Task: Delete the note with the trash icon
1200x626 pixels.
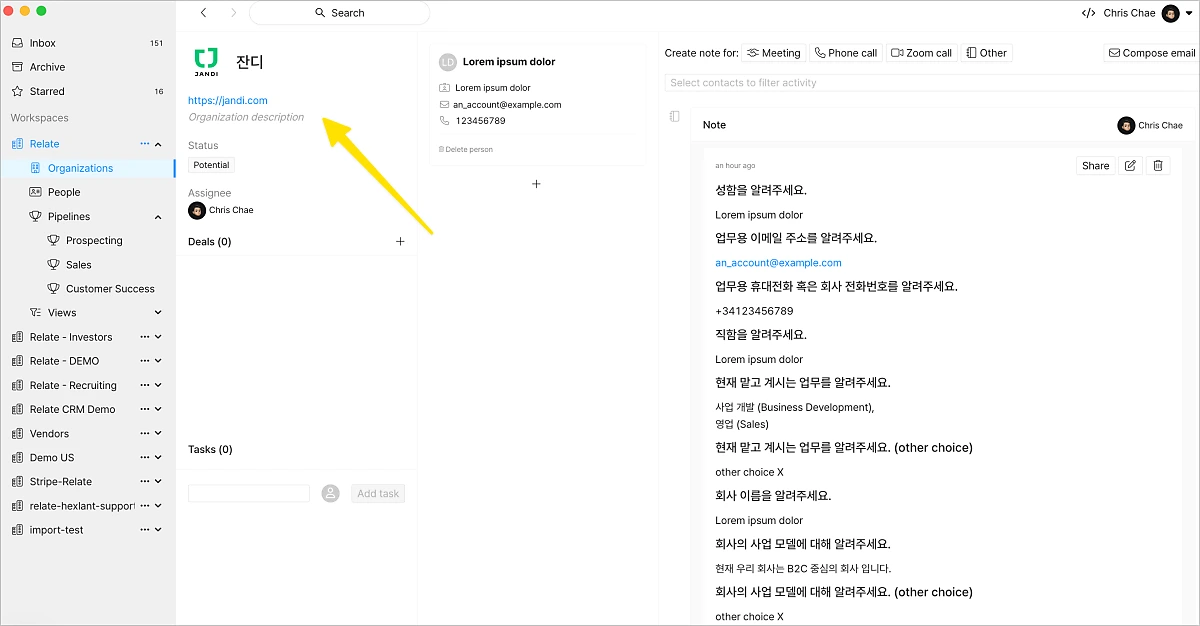Action: coord(1157,166)
